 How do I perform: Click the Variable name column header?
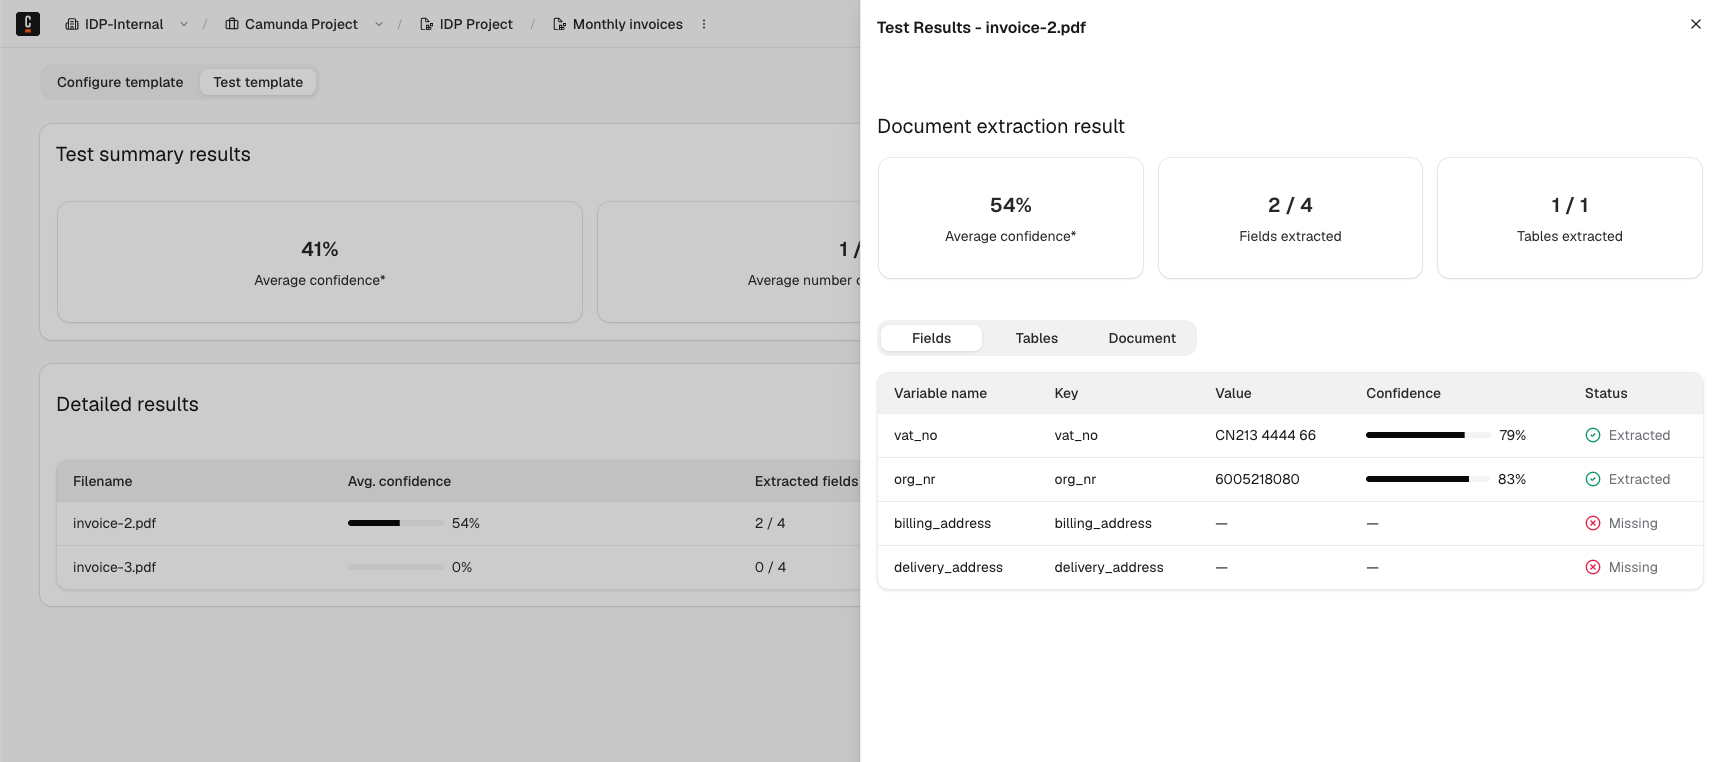(940, 393)
